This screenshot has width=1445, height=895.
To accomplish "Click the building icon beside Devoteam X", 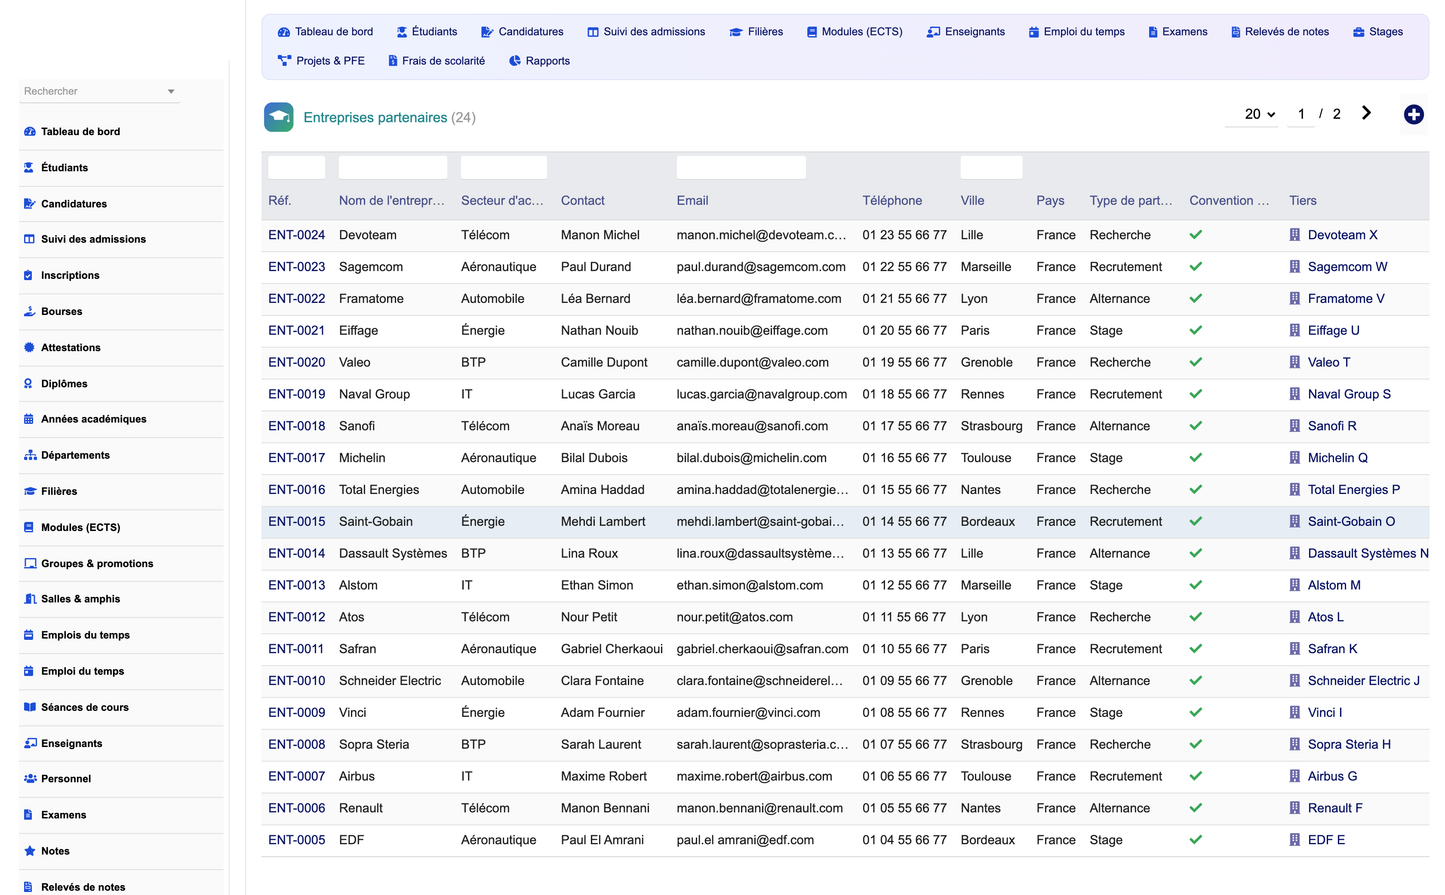I will [x=1295, y=235].
